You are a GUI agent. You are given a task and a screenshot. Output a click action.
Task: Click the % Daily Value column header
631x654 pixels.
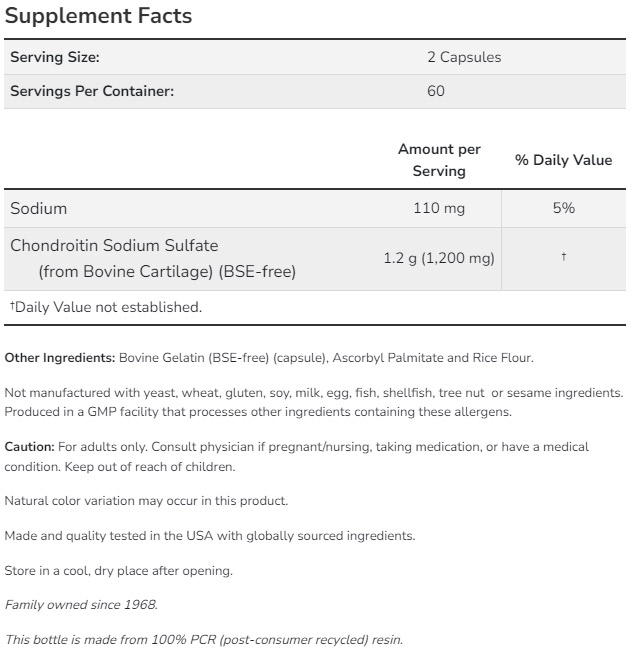[563, 160]
